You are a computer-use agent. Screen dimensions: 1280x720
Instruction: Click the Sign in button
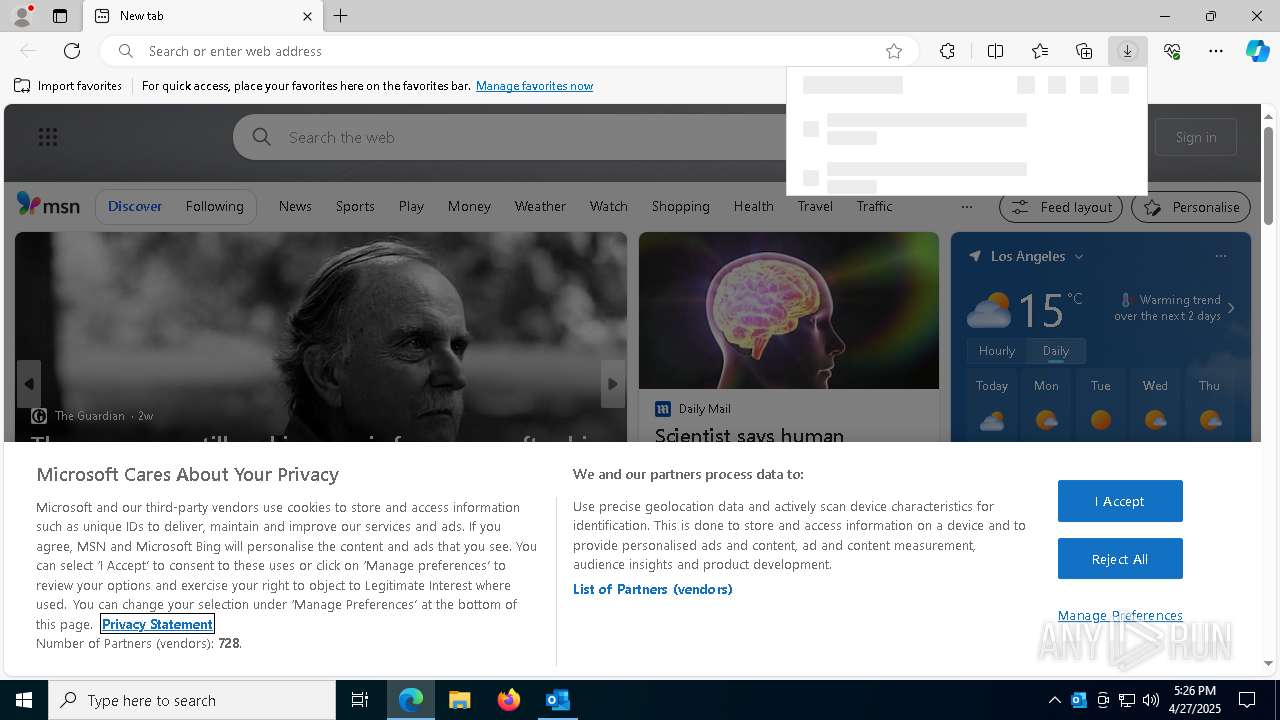click(x=1196, y=137)
